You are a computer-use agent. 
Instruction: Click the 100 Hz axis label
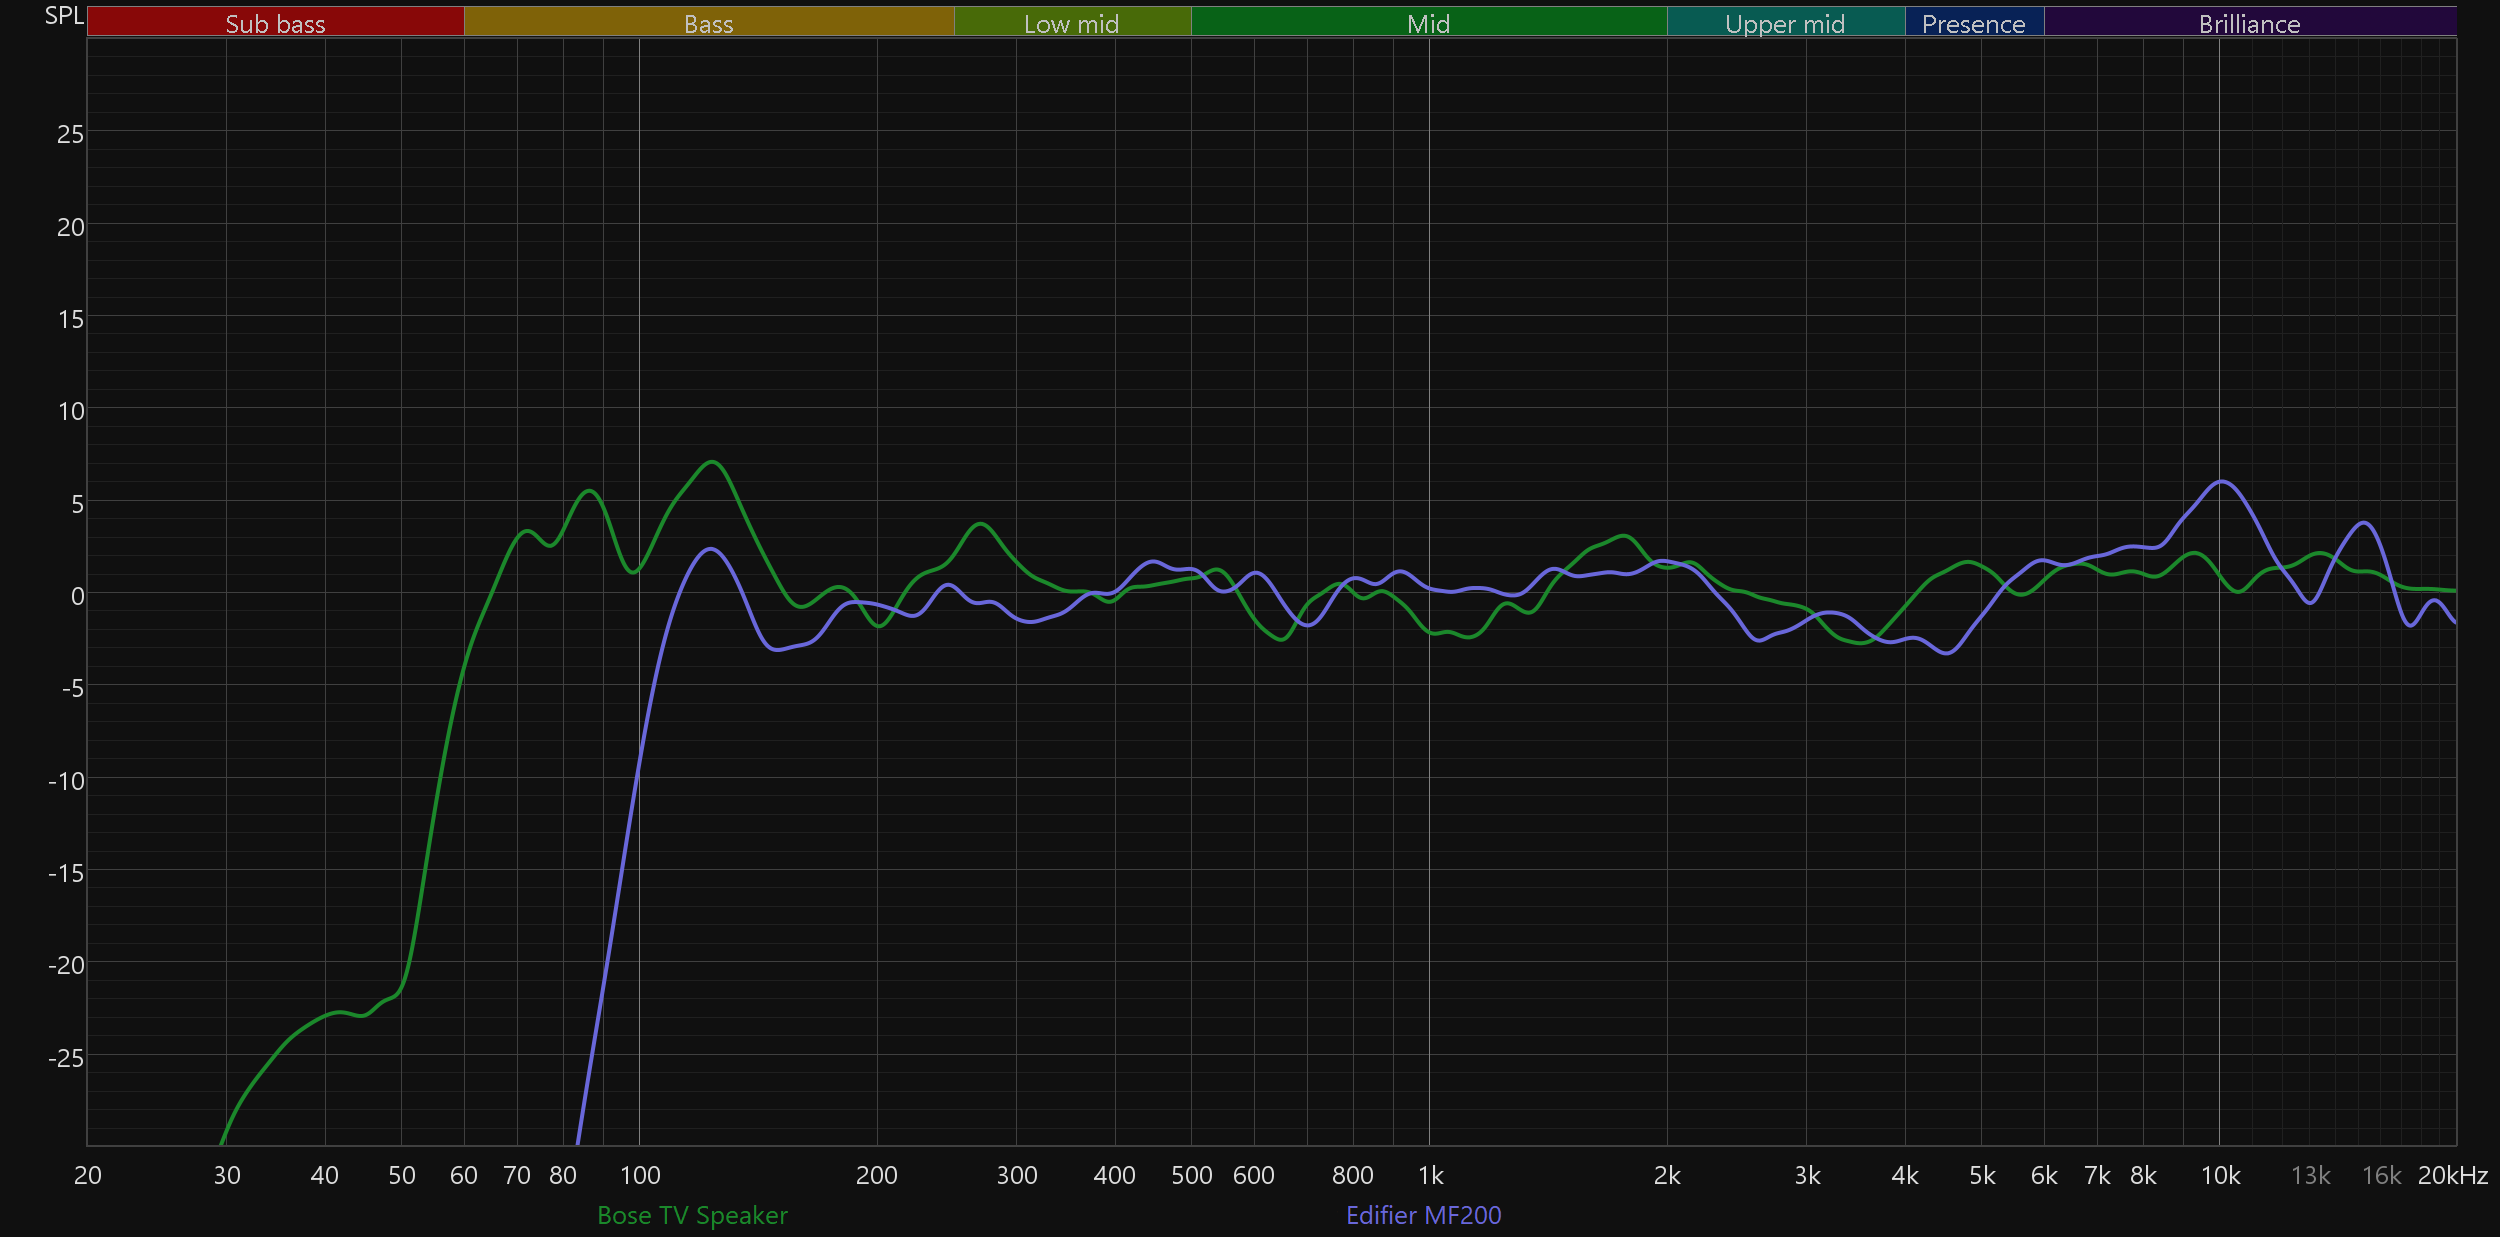(x=640, y=1175)
